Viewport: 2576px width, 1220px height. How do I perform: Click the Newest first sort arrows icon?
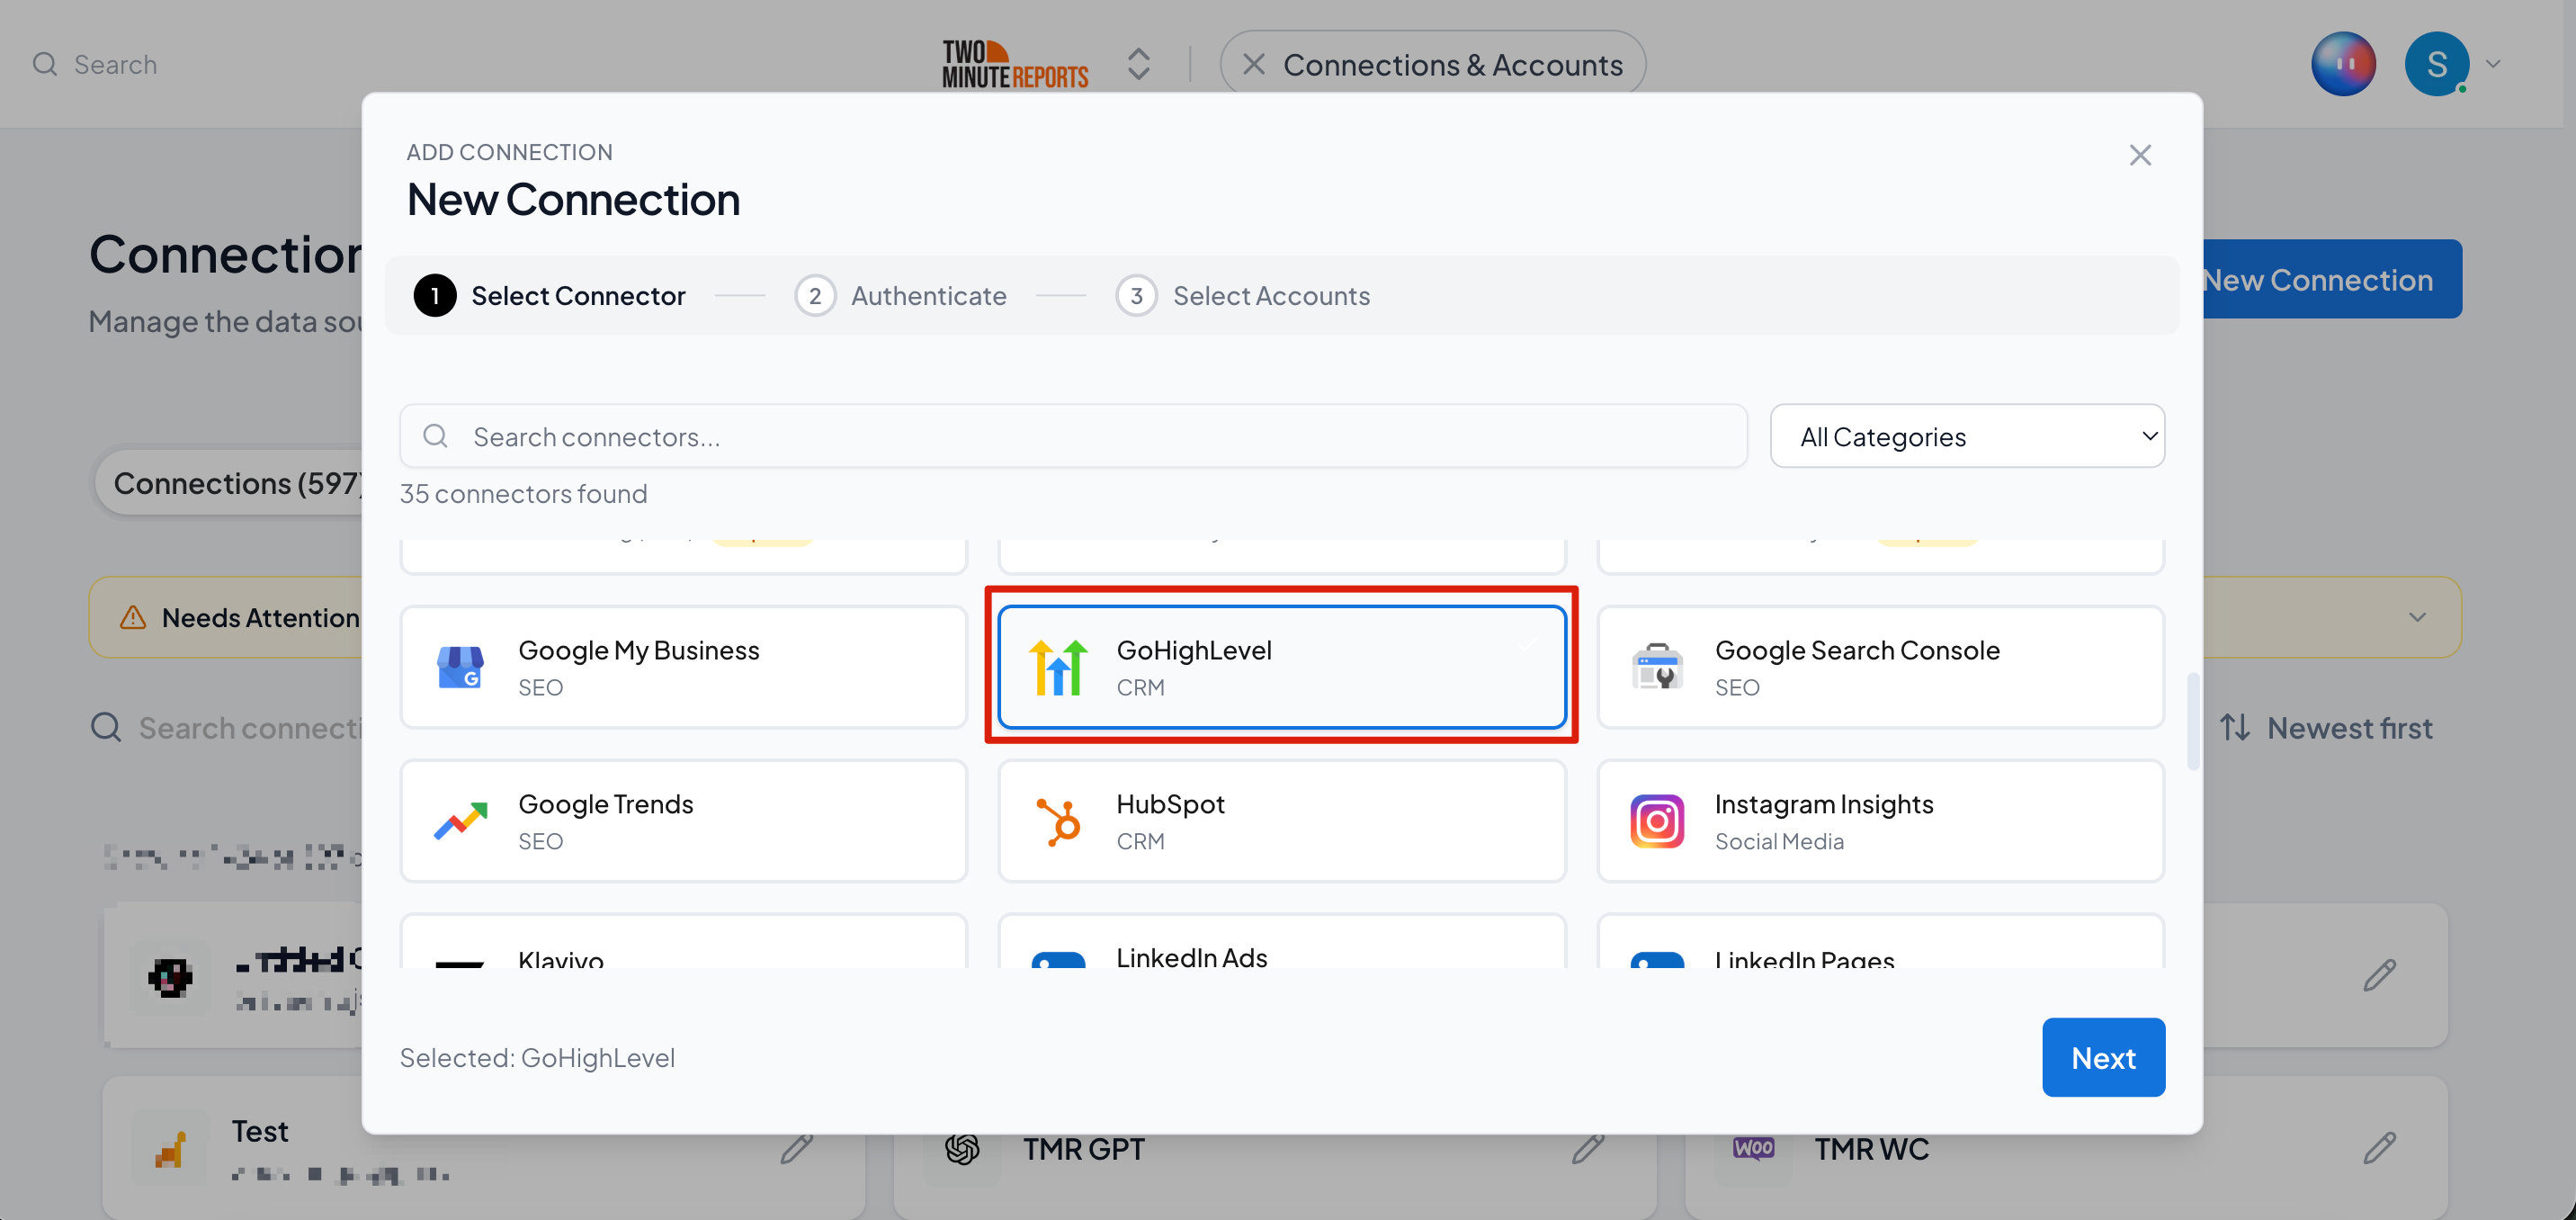click(2235, 727)
